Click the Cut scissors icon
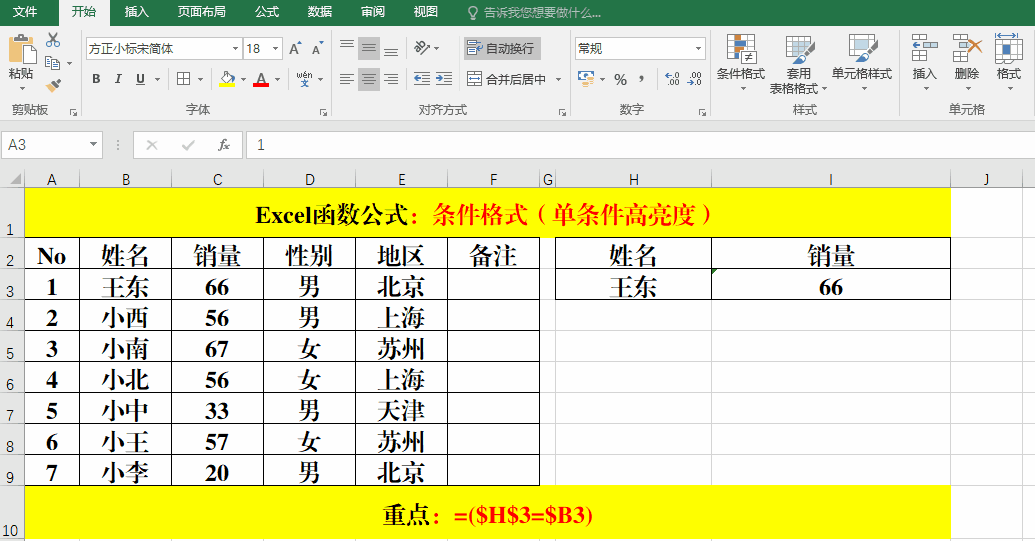Screen dimensions: 1035x541 pos(53,40)
